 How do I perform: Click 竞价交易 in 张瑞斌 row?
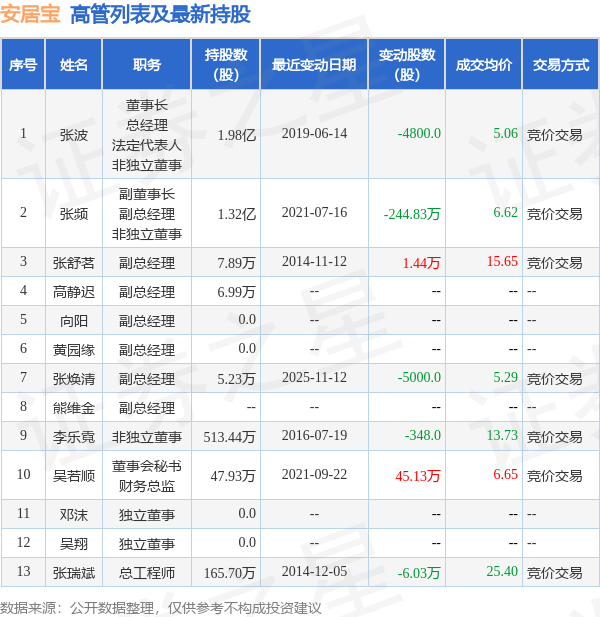click(555, 573)
